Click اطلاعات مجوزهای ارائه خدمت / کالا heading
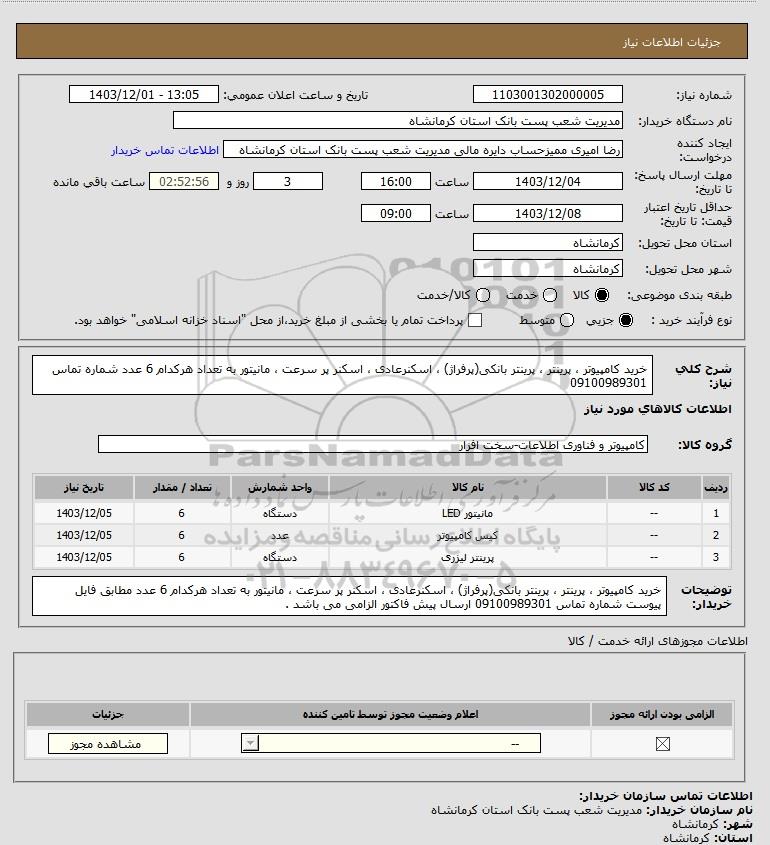Screen dimensions: 770x845 tap(657, 641)
